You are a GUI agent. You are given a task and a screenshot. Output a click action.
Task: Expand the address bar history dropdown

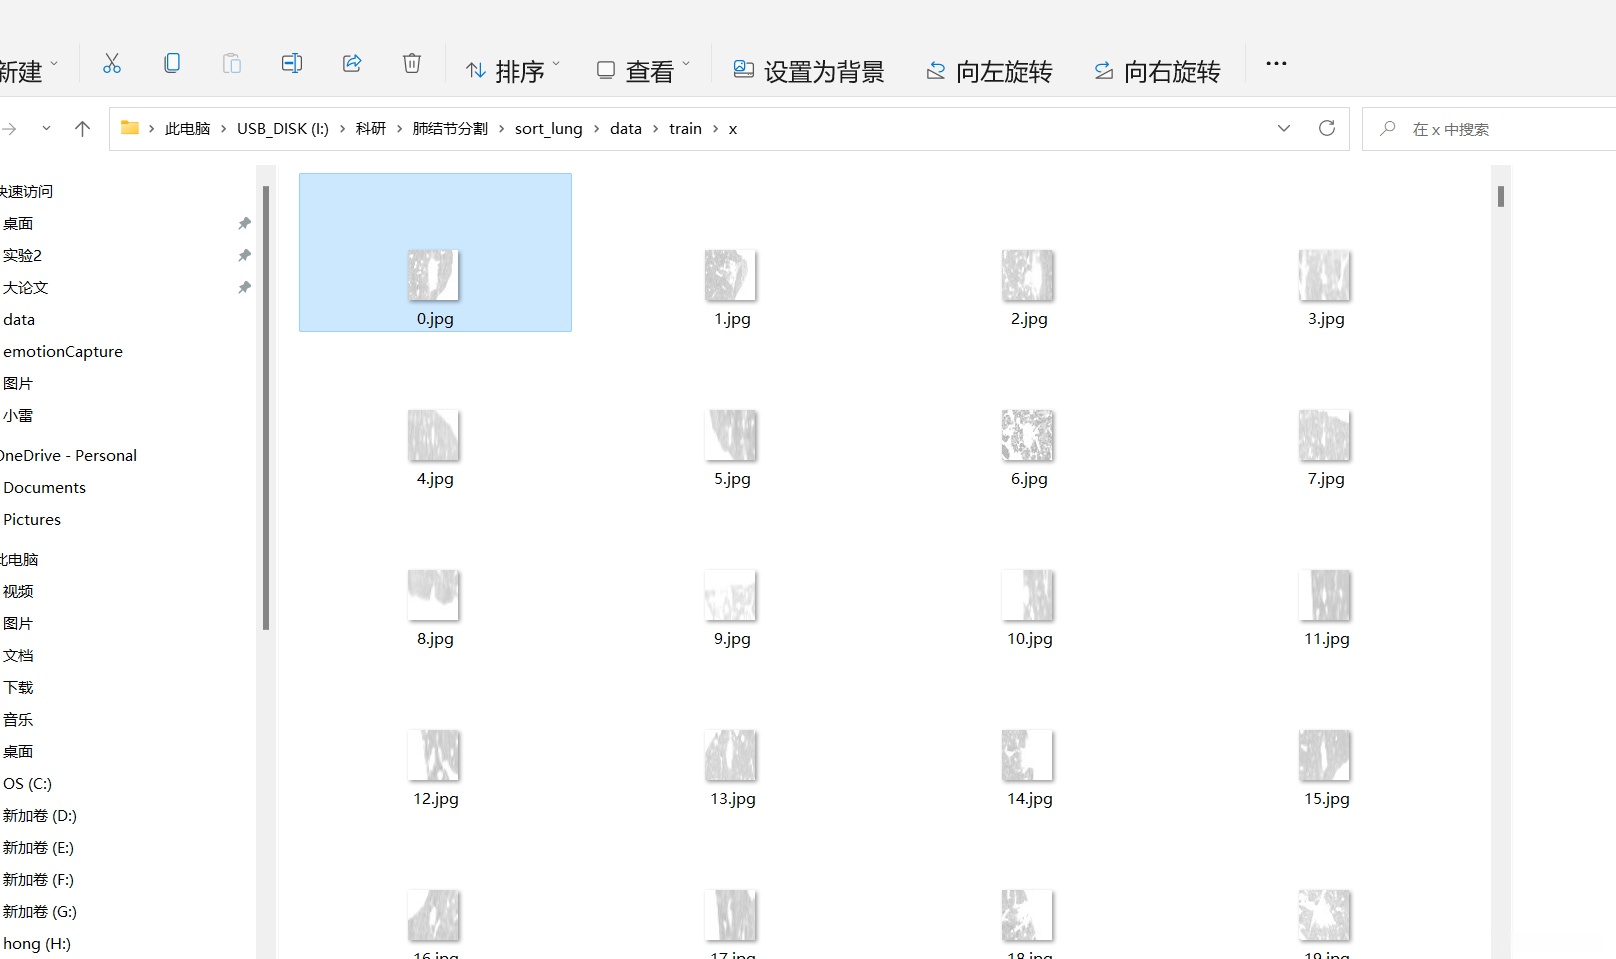click(x=1284, y=128)
